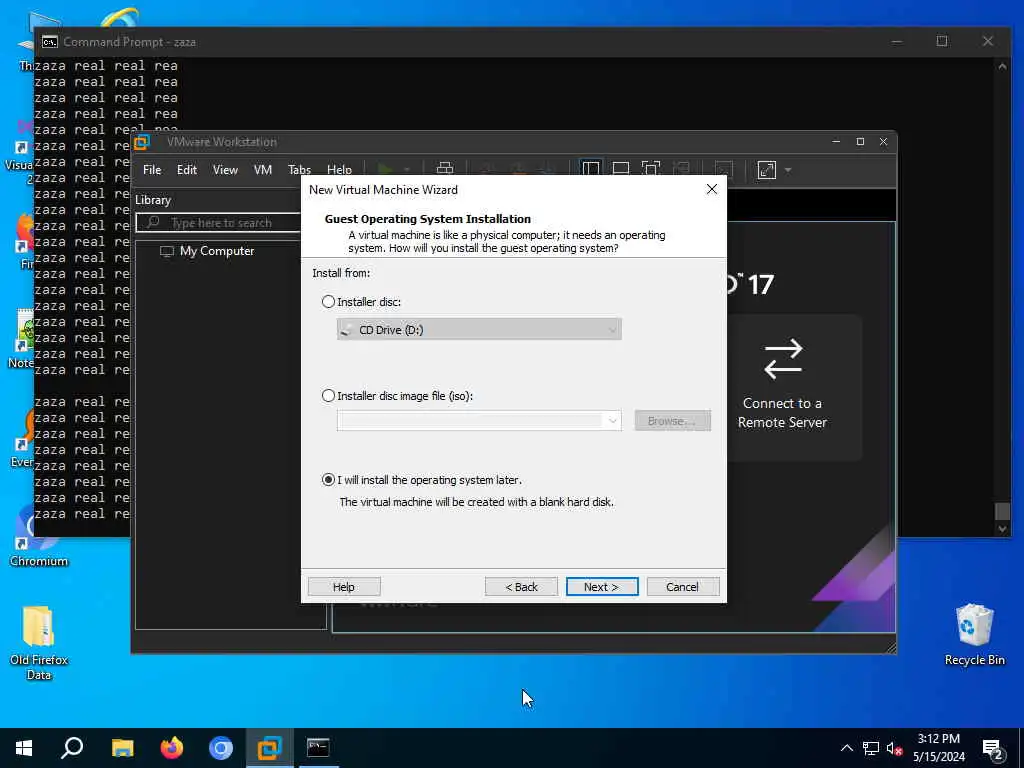Open the View menu in VMware Workstation
Image resolution: width=1024 pixels, height=768 pixels.
pyautogui.click(x=225, y=170)
